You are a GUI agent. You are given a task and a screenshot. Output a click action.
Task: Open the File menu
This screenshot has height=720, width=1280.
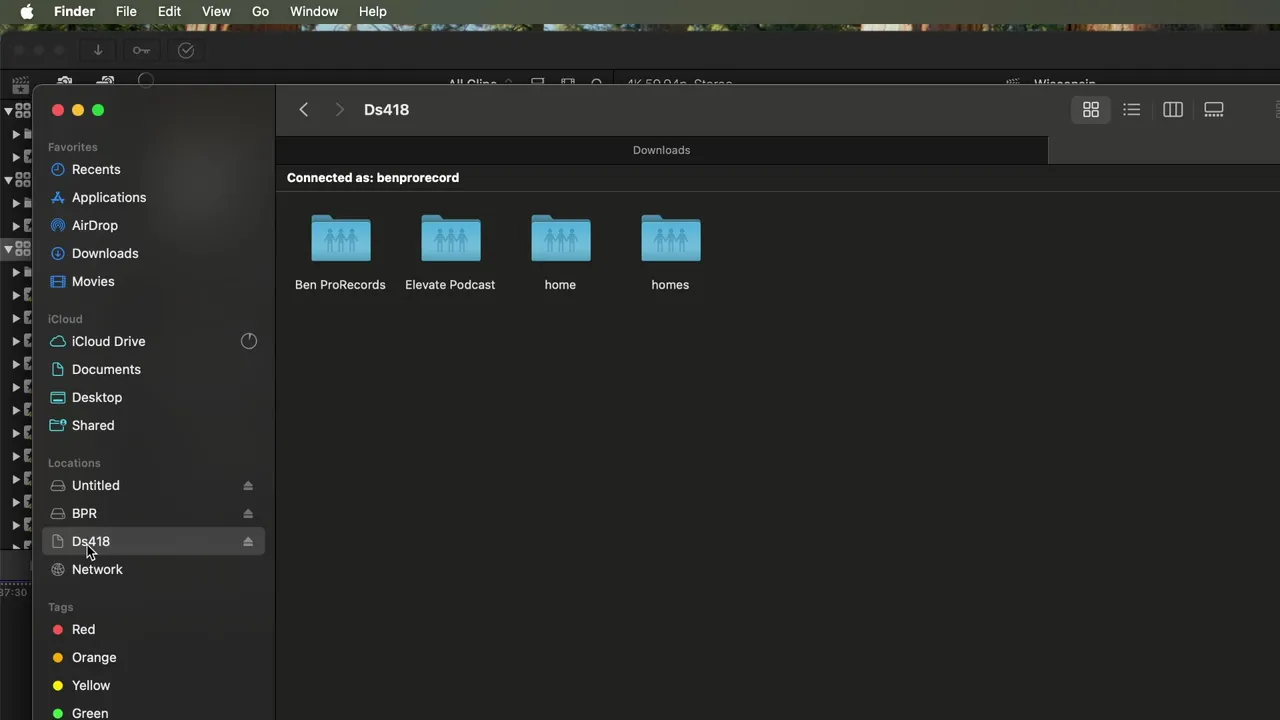[126, 11]
